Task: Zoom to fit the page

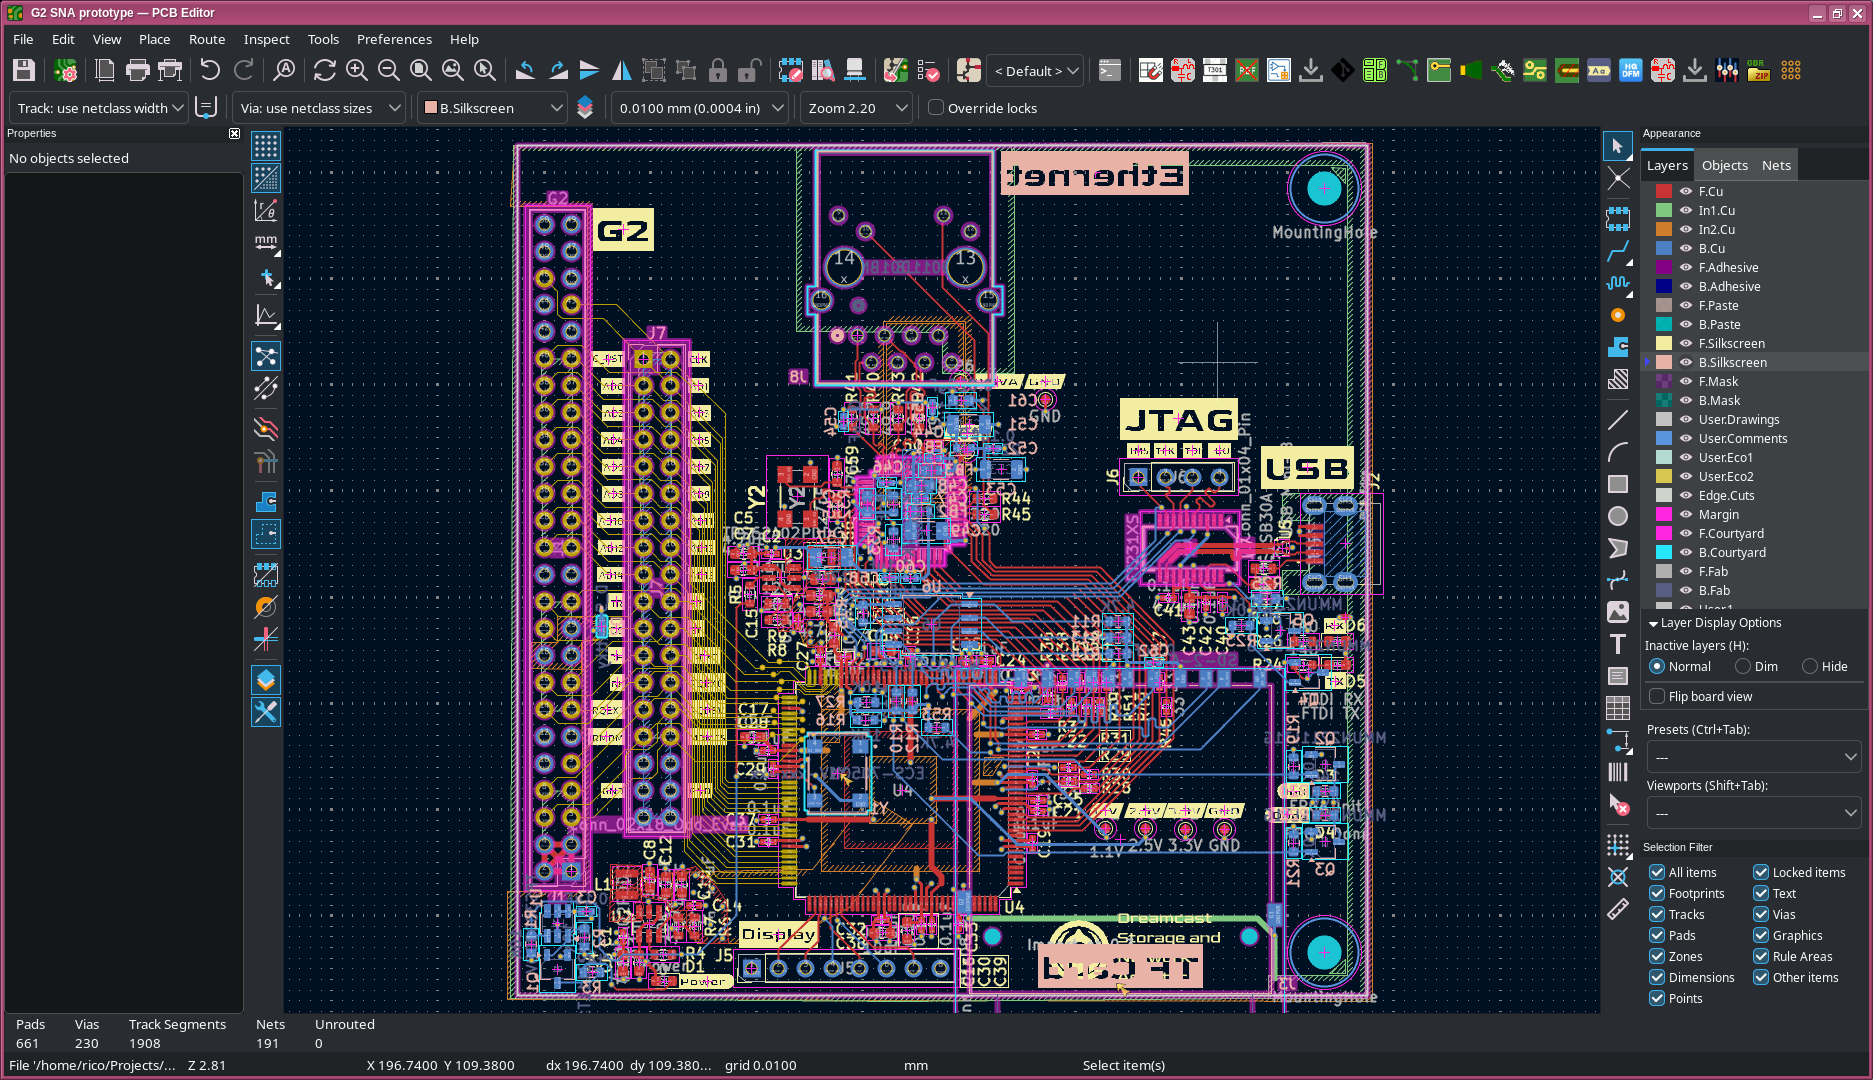Action: pyautogui.click(x=420, y=70)
